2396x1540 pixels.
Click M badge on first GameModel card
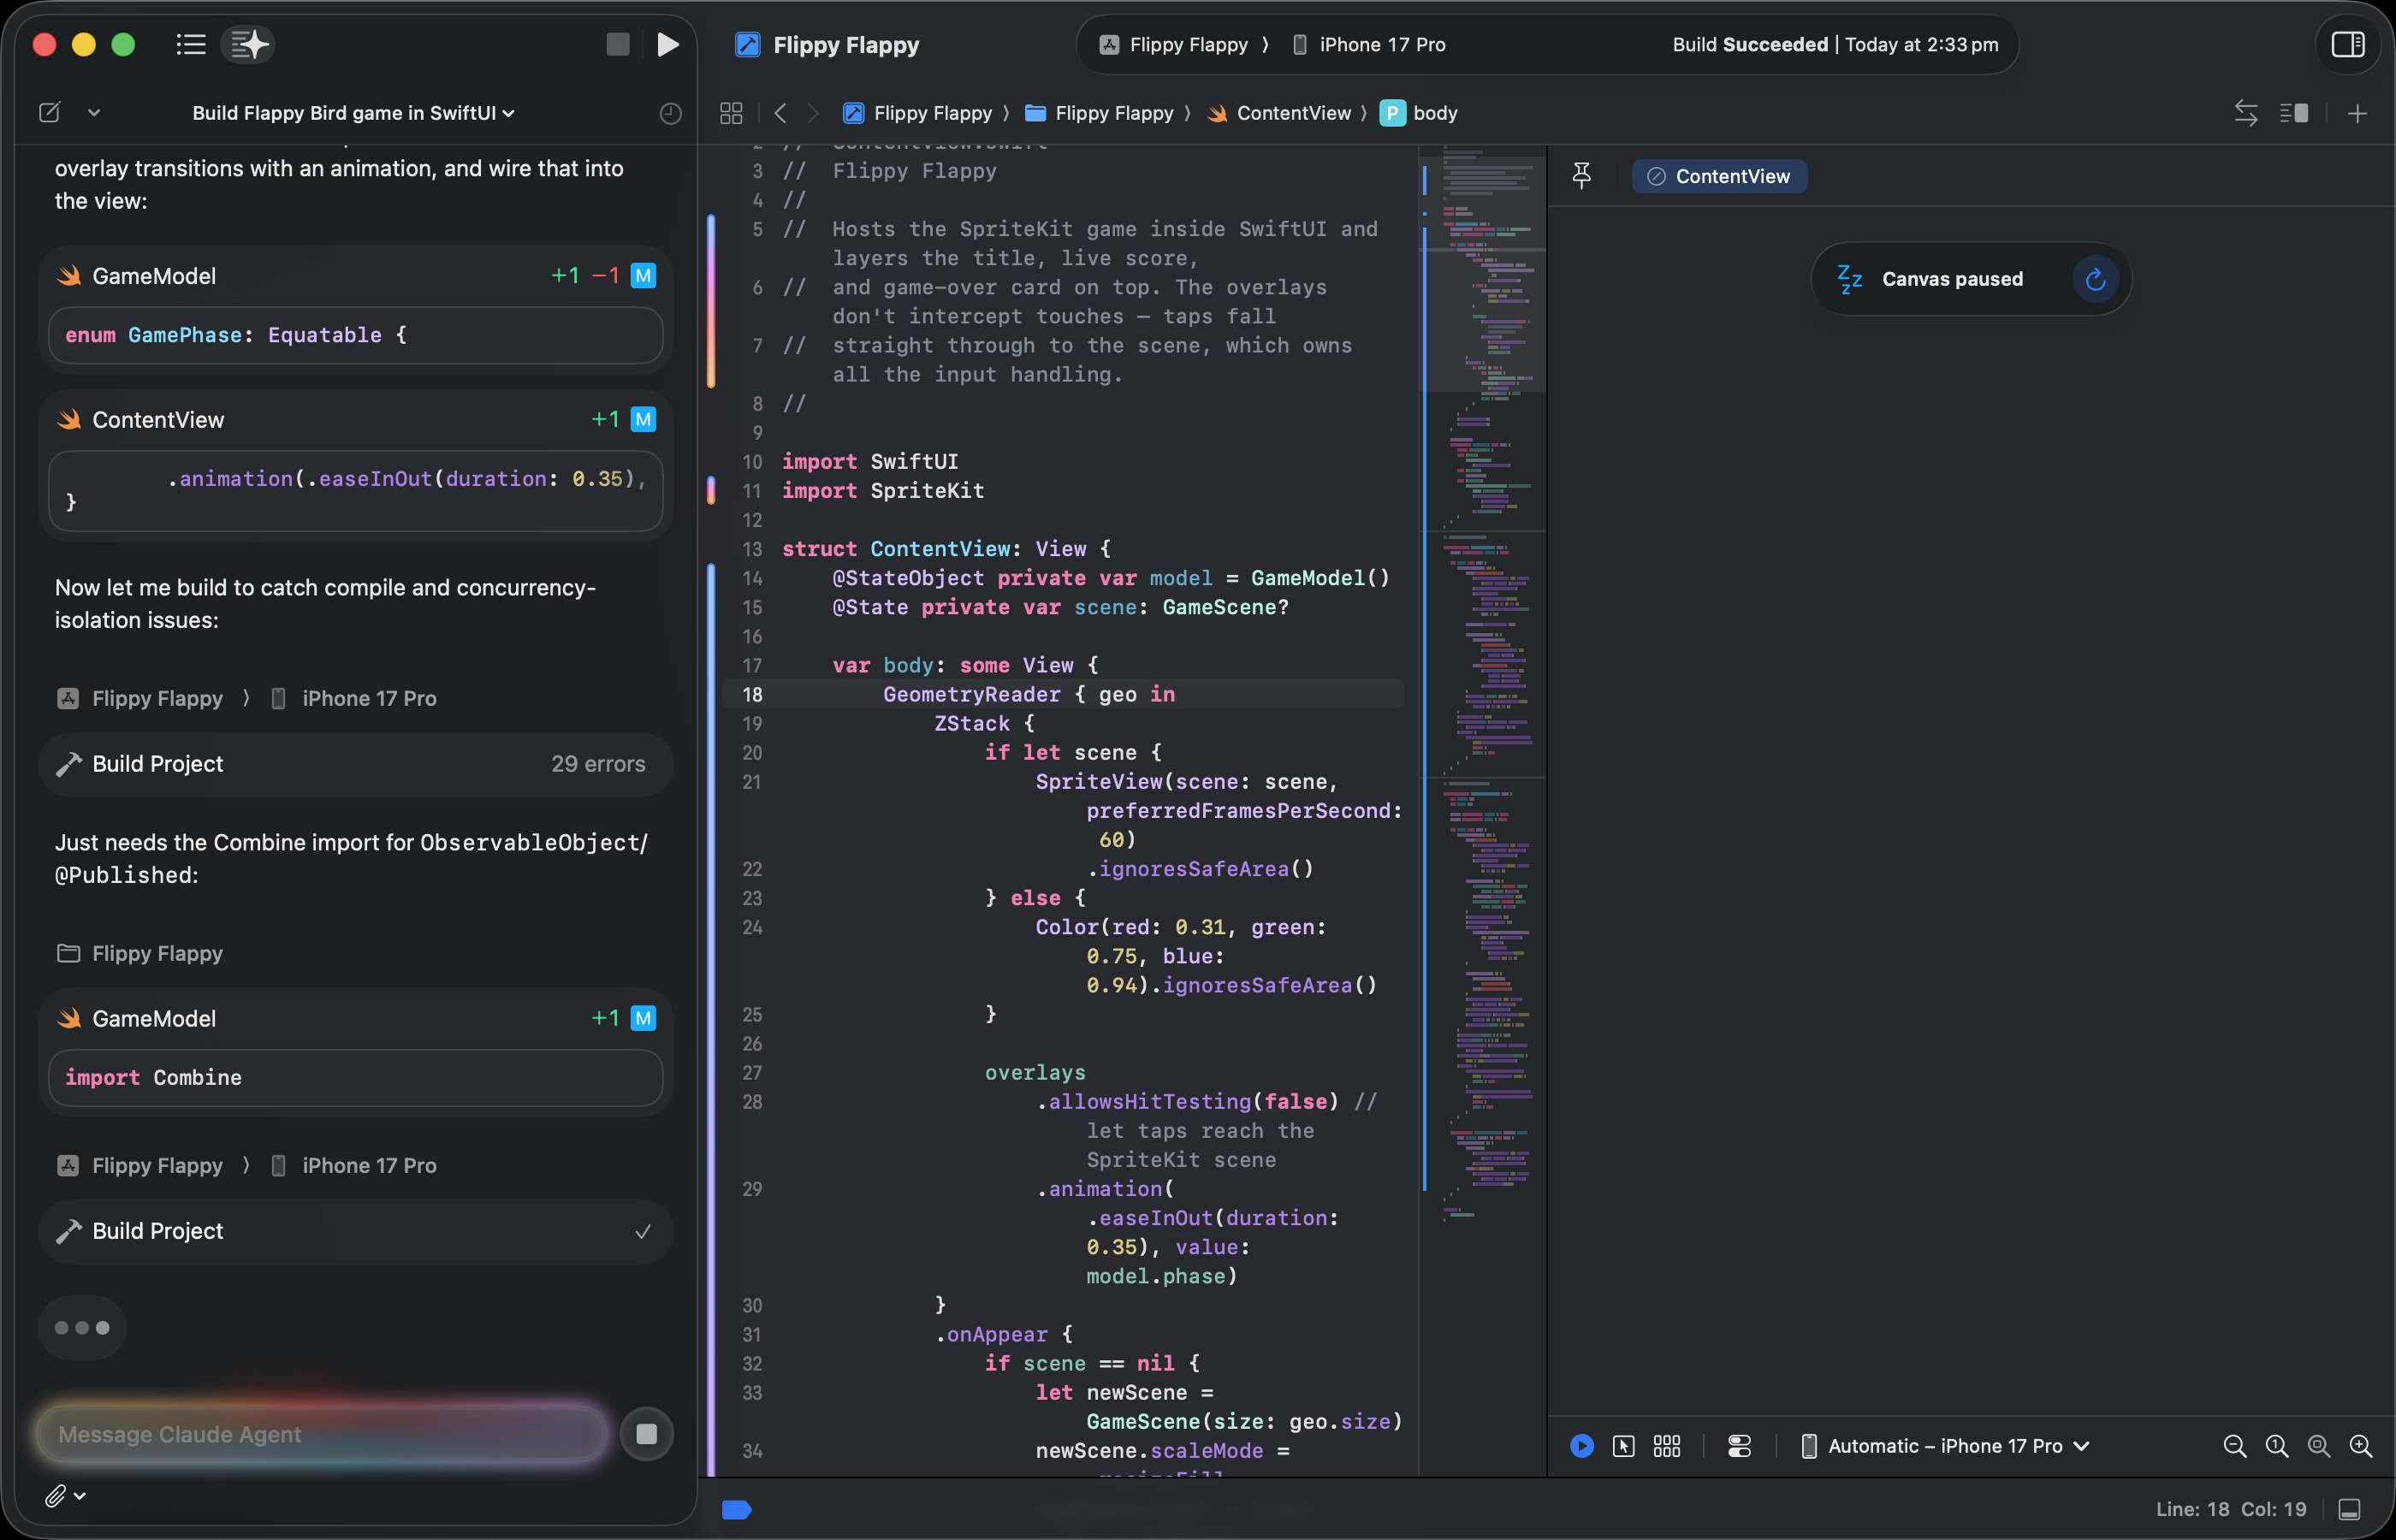click(x=643, y=275)
